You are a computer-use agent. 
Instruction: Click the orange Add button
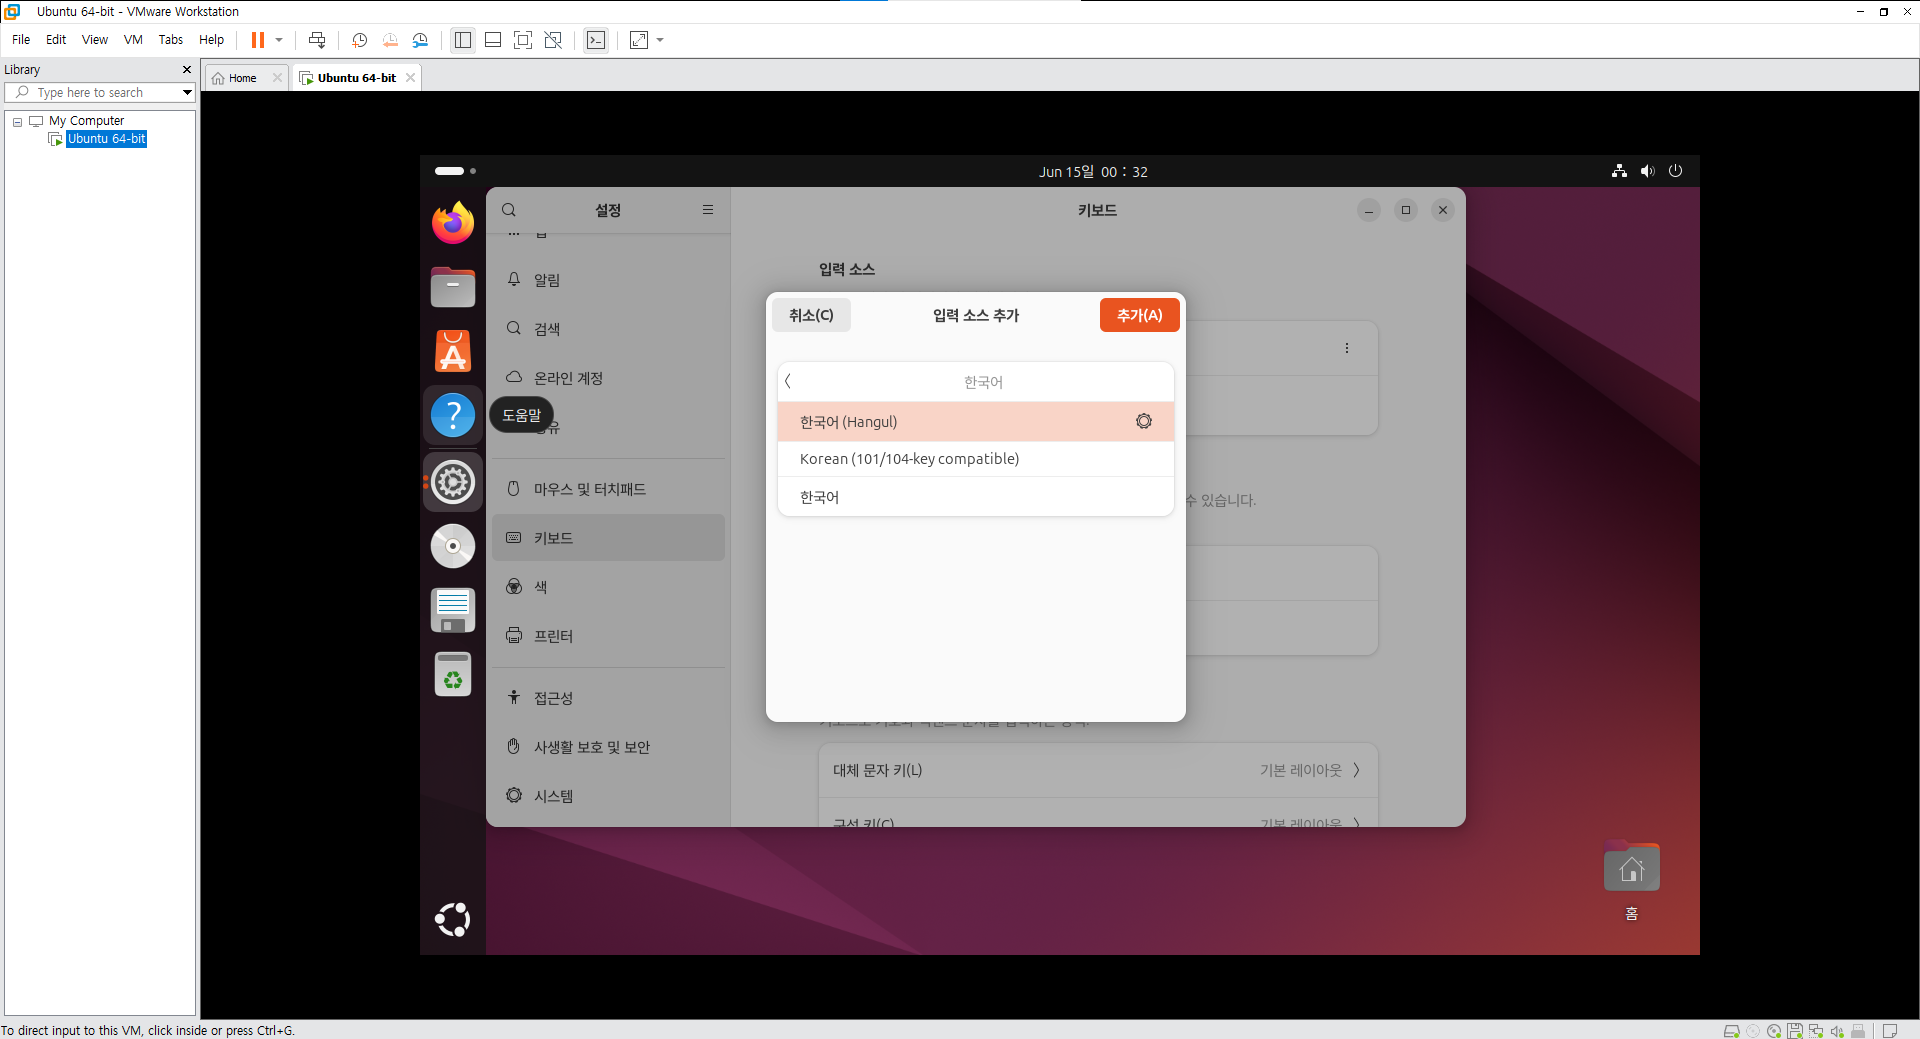[1140, 315]
